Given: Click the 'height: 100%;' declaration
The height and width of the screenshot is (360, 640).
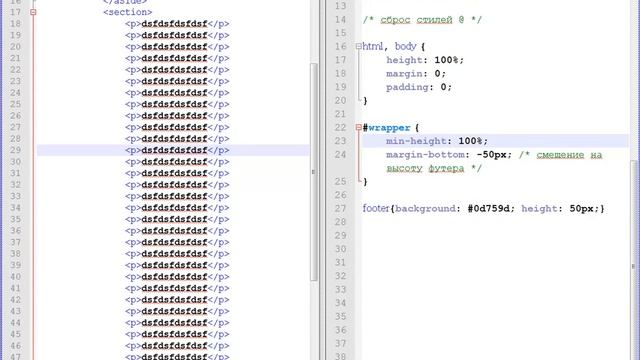Looking at the screenshot, I should pyautogui.click(x=425, y=60).
